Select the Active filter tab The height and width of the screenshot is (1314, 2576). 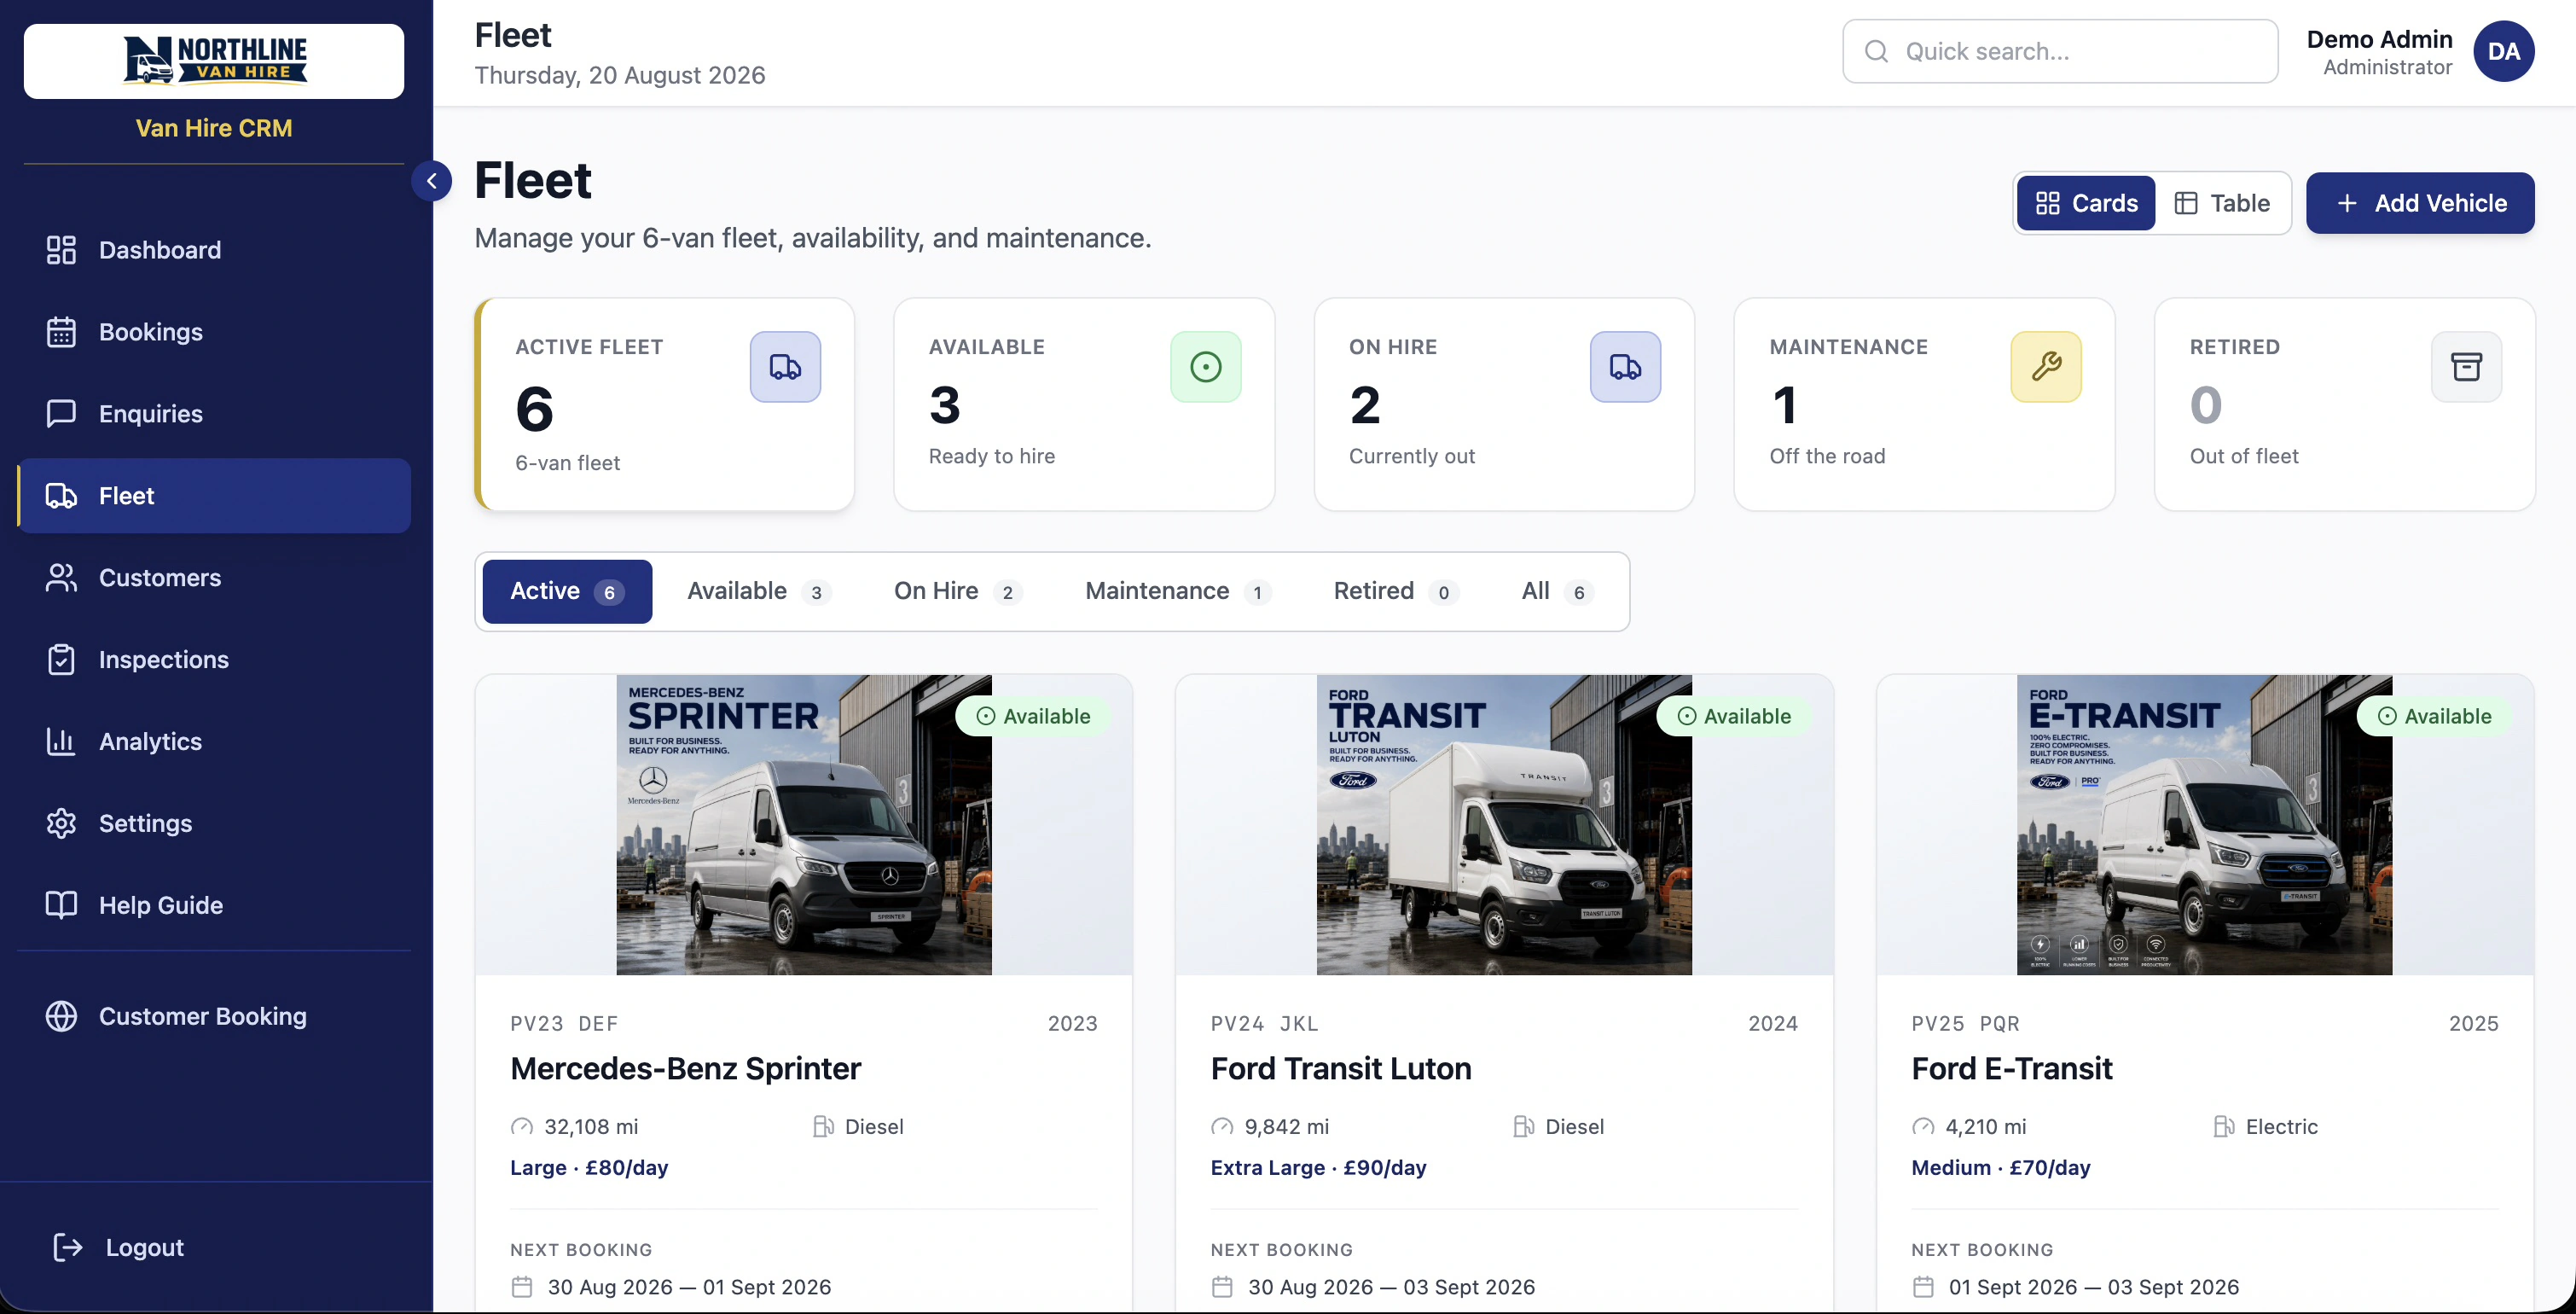[x=567, y=592]
